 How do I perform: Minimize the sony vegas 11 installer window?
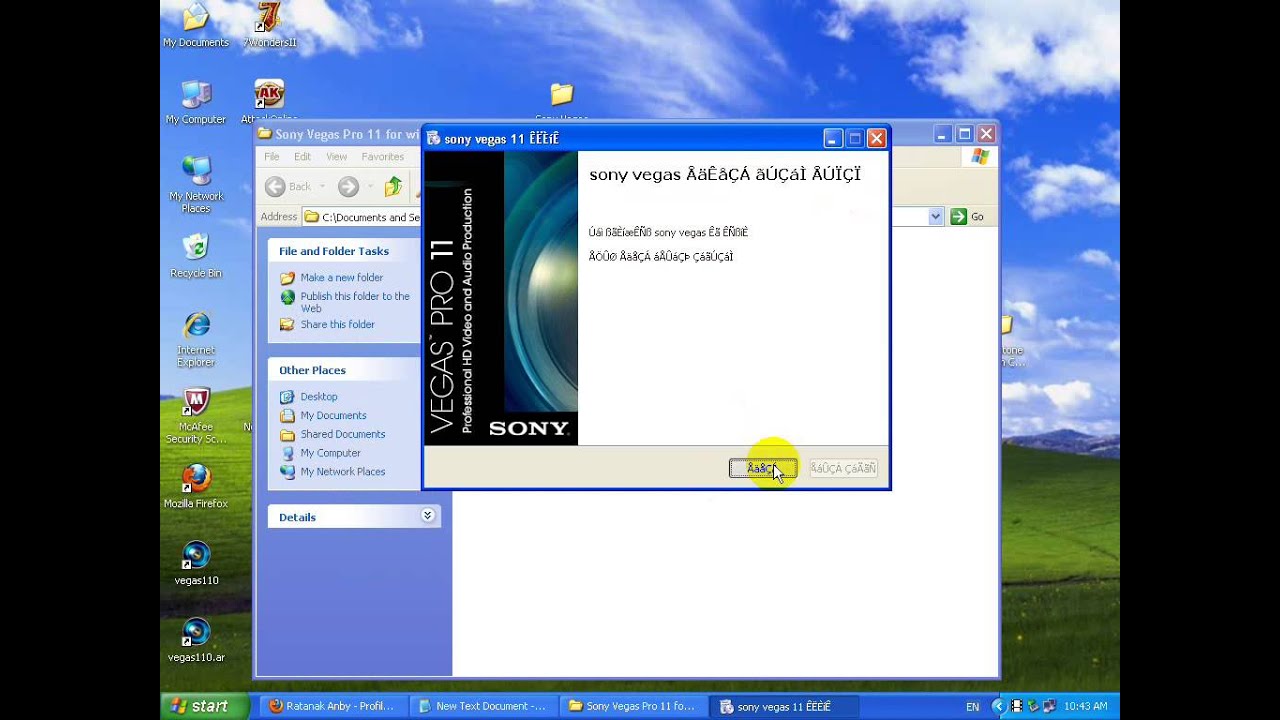pos(832,138)
